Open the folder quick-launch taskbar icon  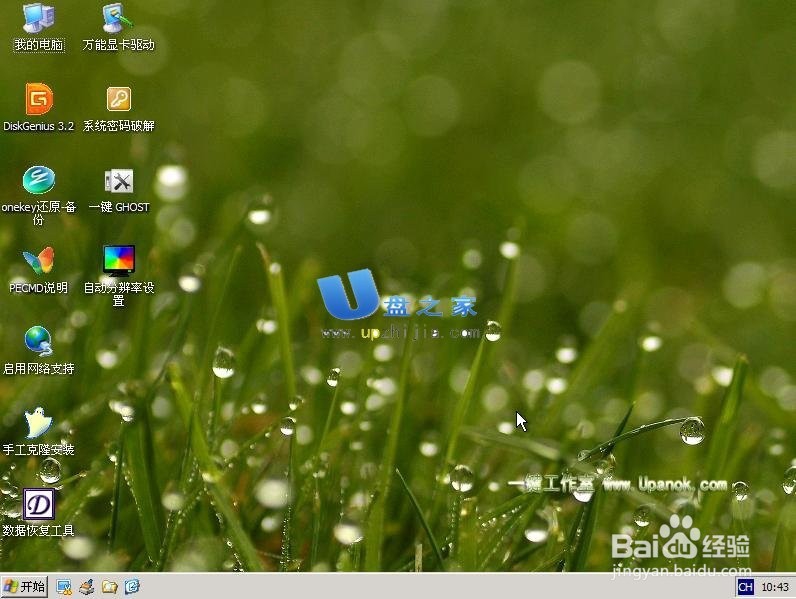tap(109, 587)
